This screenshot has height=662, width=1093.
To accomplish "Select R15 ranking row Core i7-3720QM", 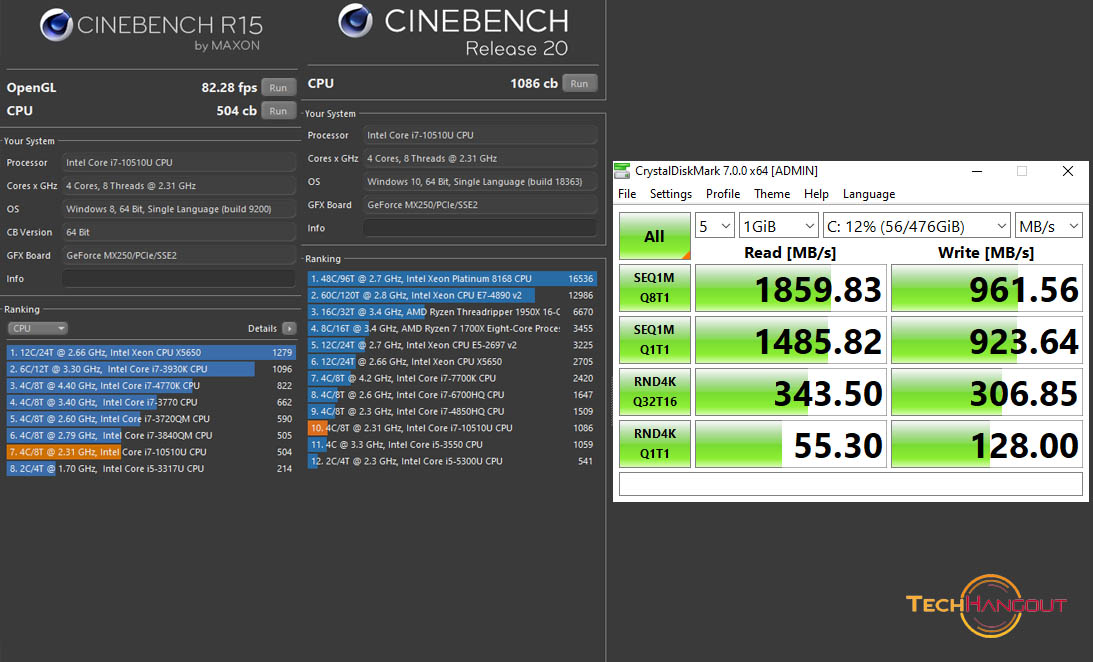I will coord(151,419).
